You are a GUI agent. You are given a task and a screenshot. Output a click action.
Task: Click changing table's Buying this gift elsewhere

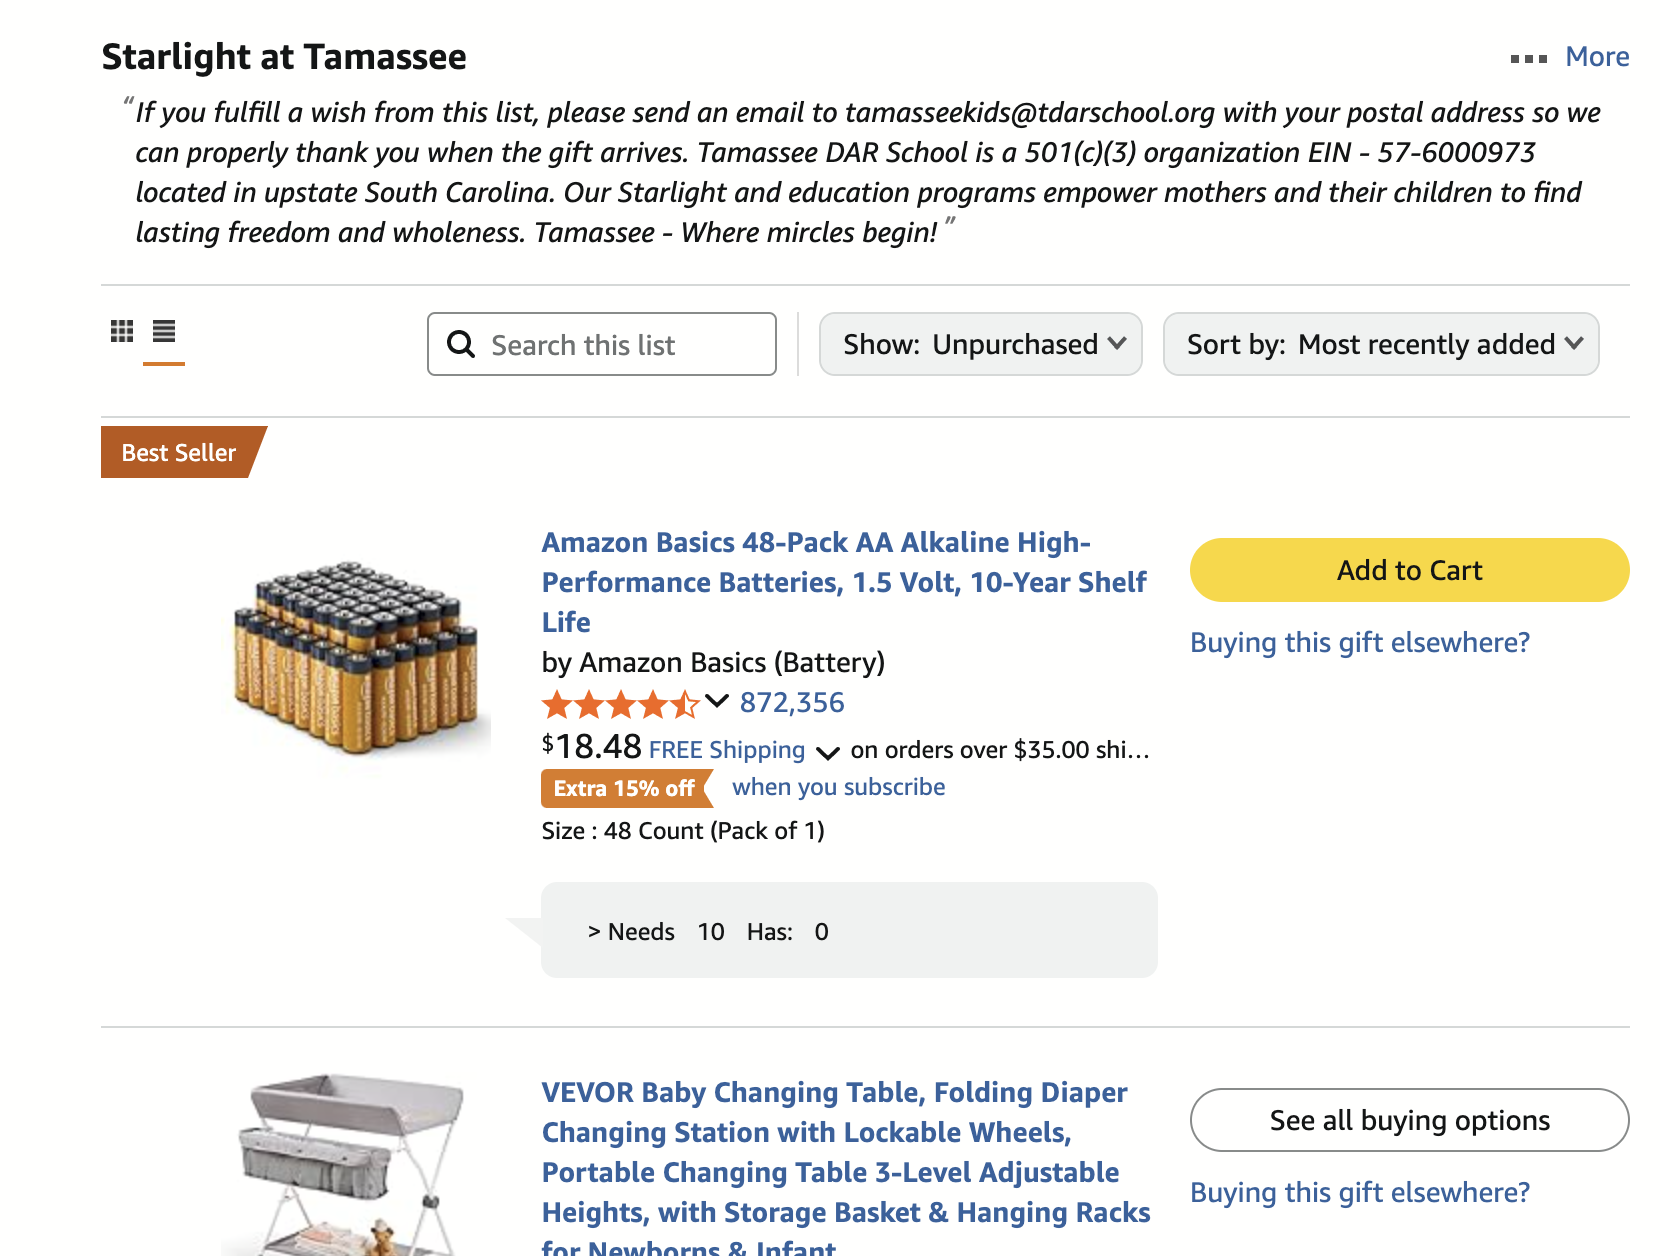coord(1359,1192)
